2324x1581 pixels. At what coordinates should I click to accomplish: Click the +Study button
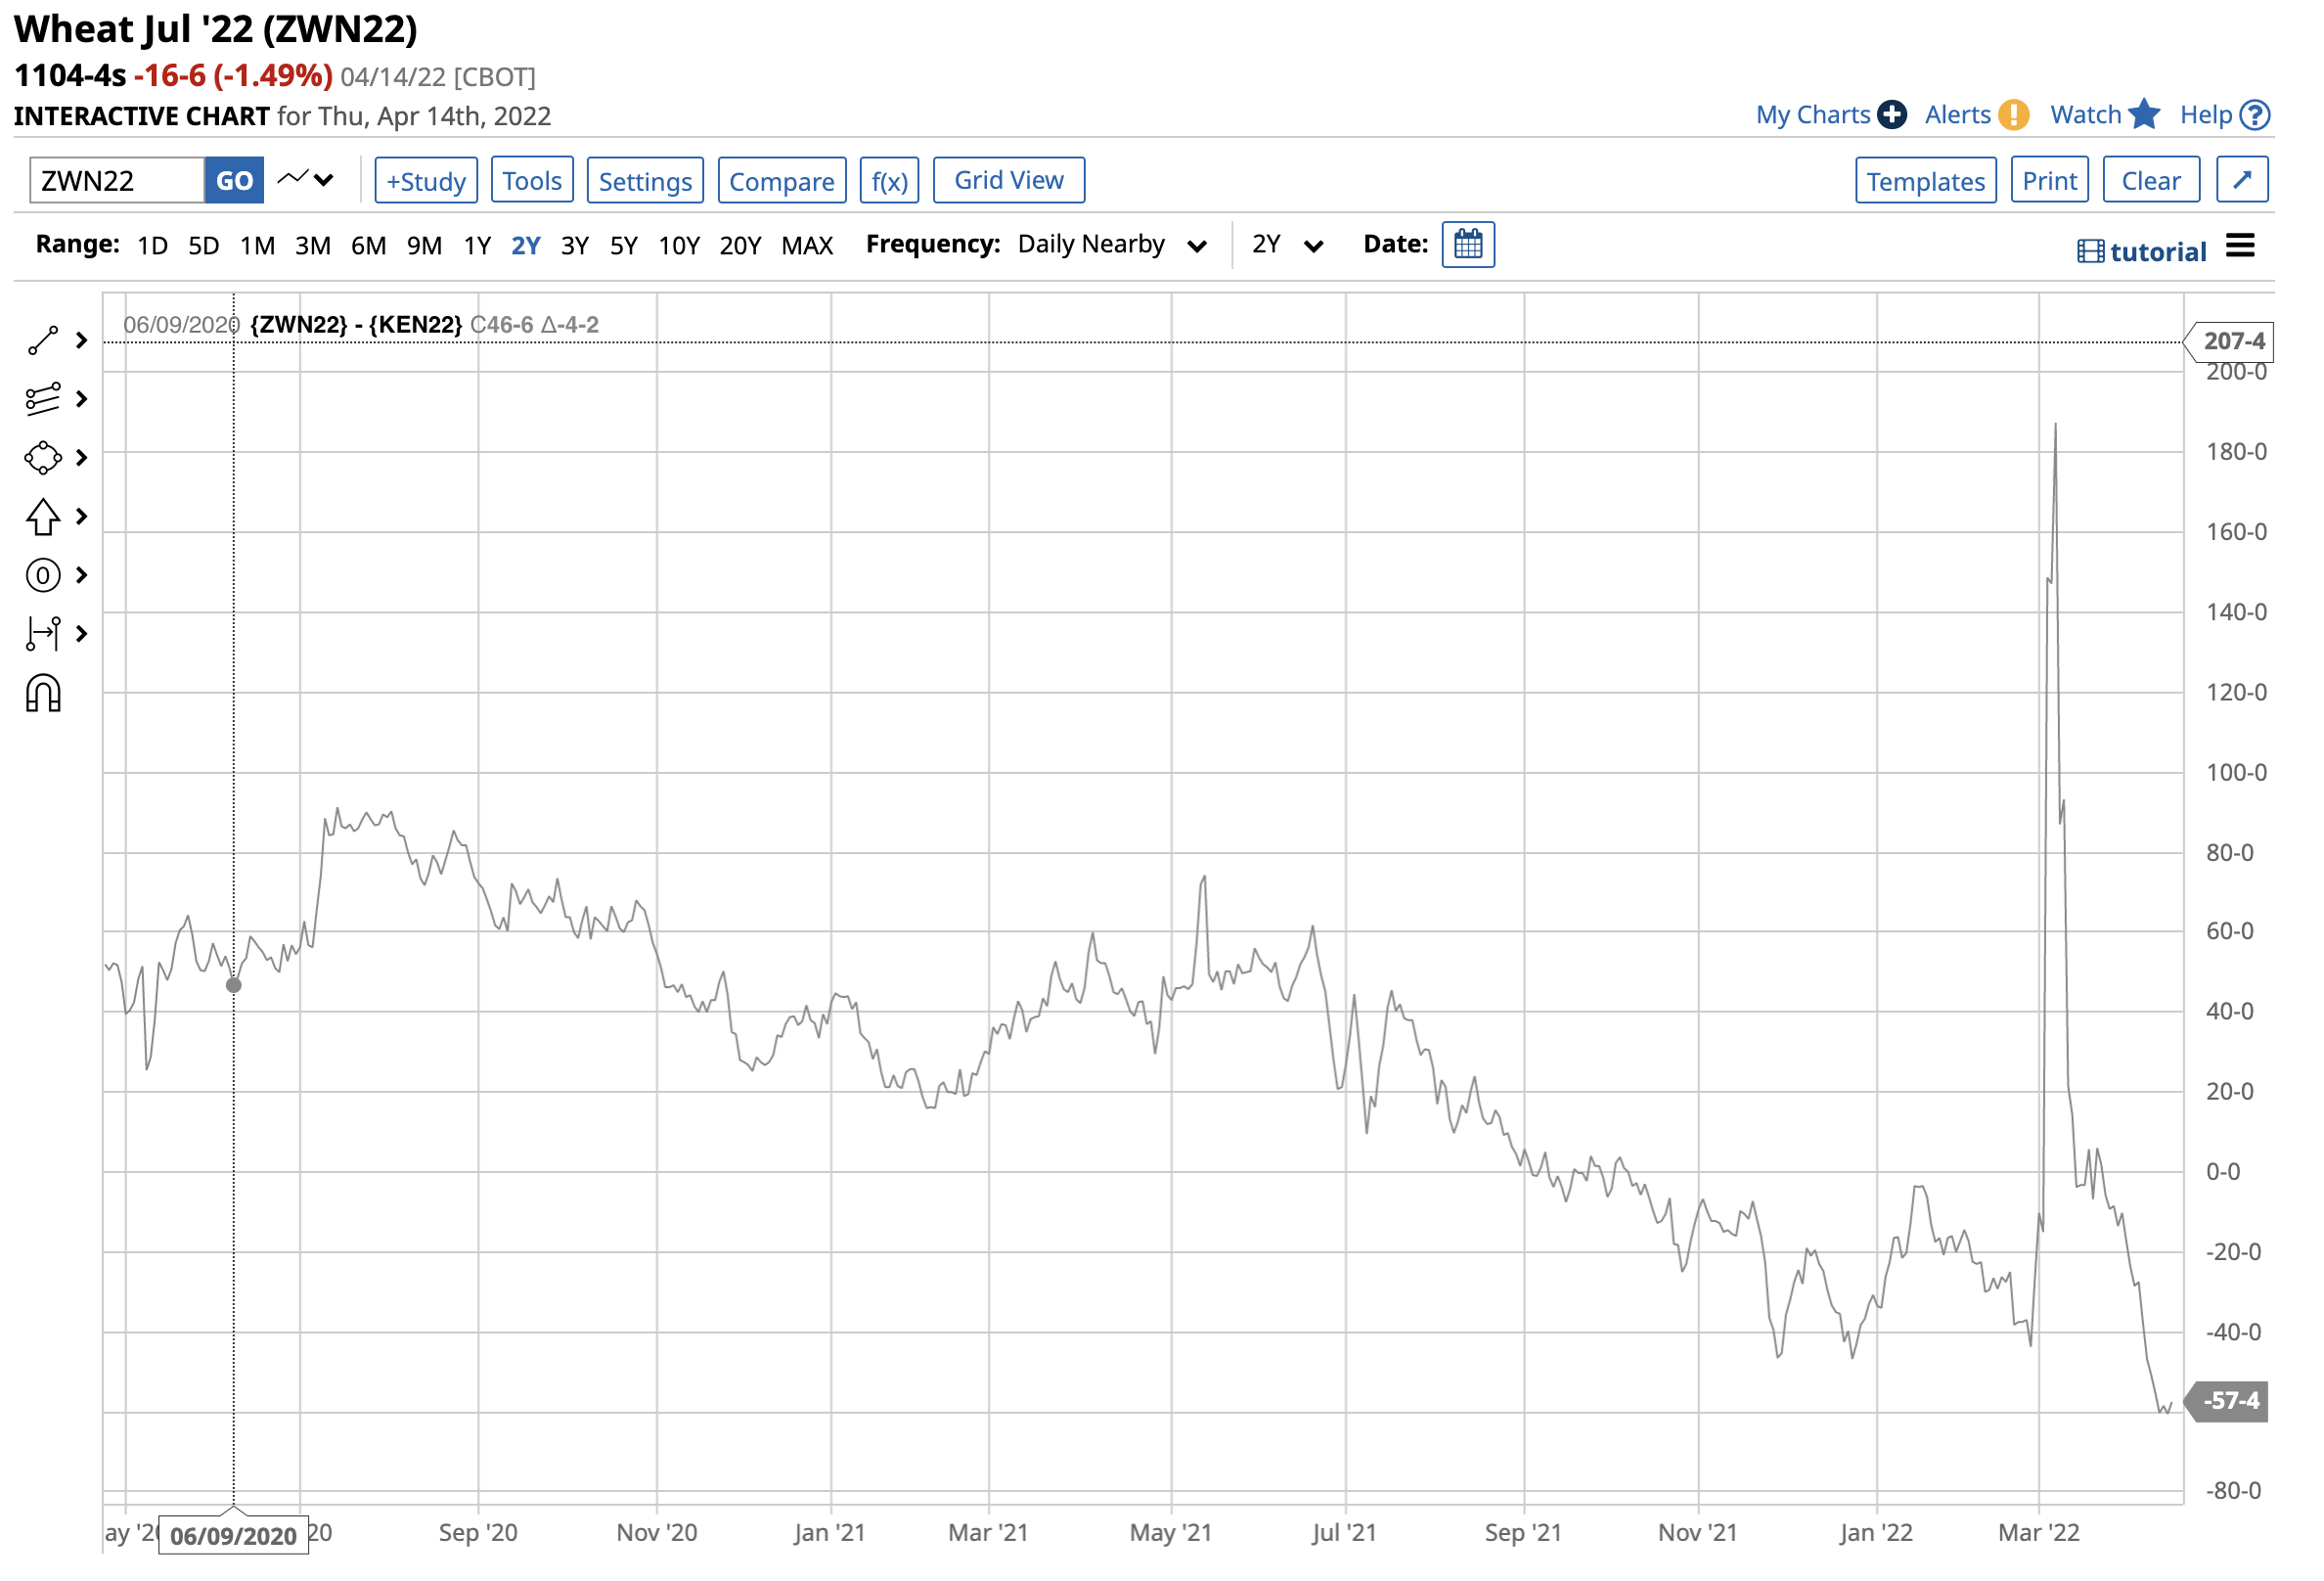click(427, 181)
